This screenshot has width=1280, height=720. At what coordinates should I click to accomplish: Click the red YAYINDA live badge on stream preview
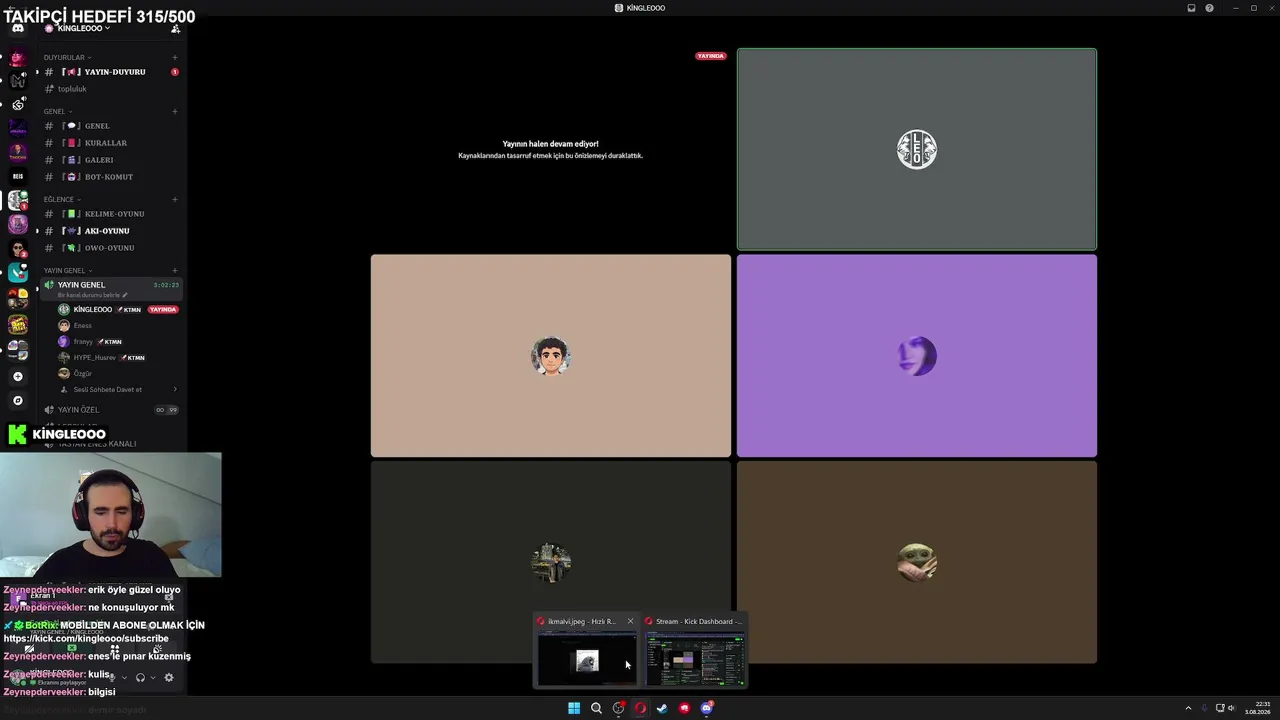(x=710, y=56)
